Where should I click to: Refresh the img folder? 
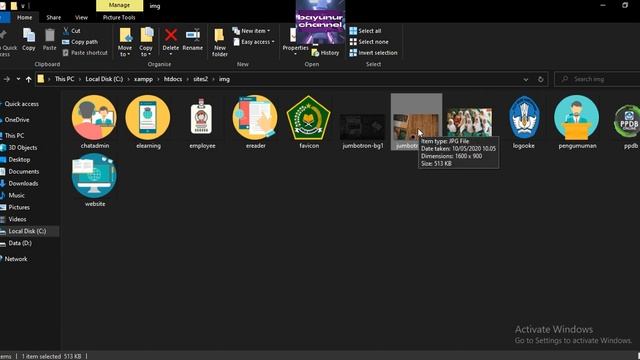click(540, 79)
